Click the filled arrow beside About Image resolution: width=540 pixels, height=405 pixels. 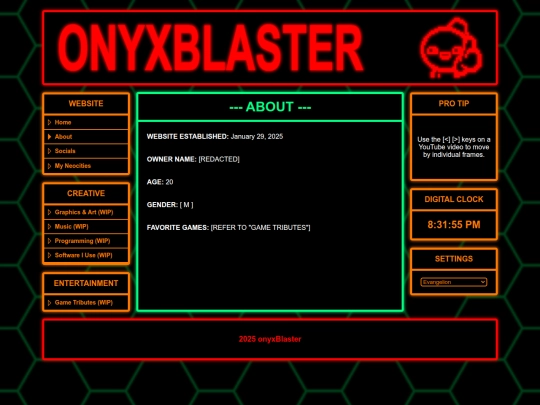point(49,137)
